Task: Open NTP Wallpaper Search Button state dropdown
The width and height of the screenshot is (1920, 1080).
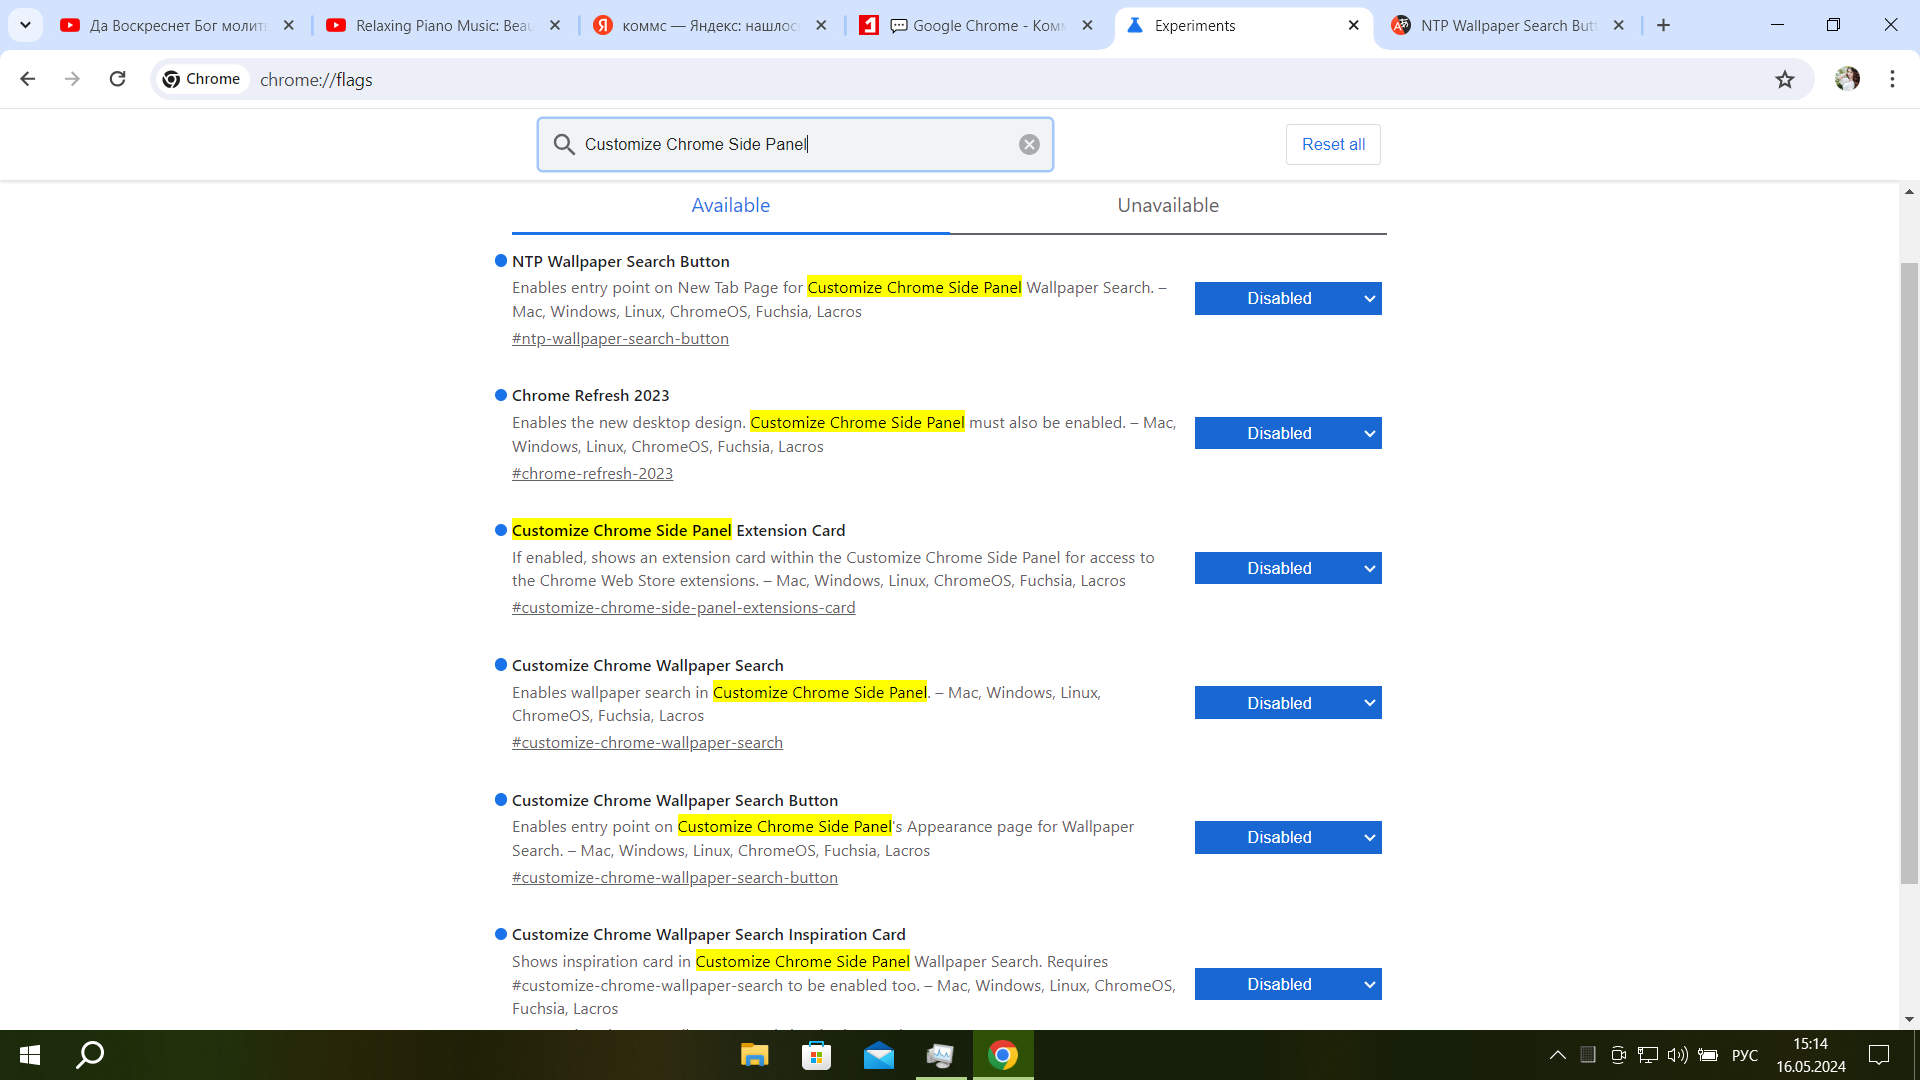Action: (x=1288, y=299)
